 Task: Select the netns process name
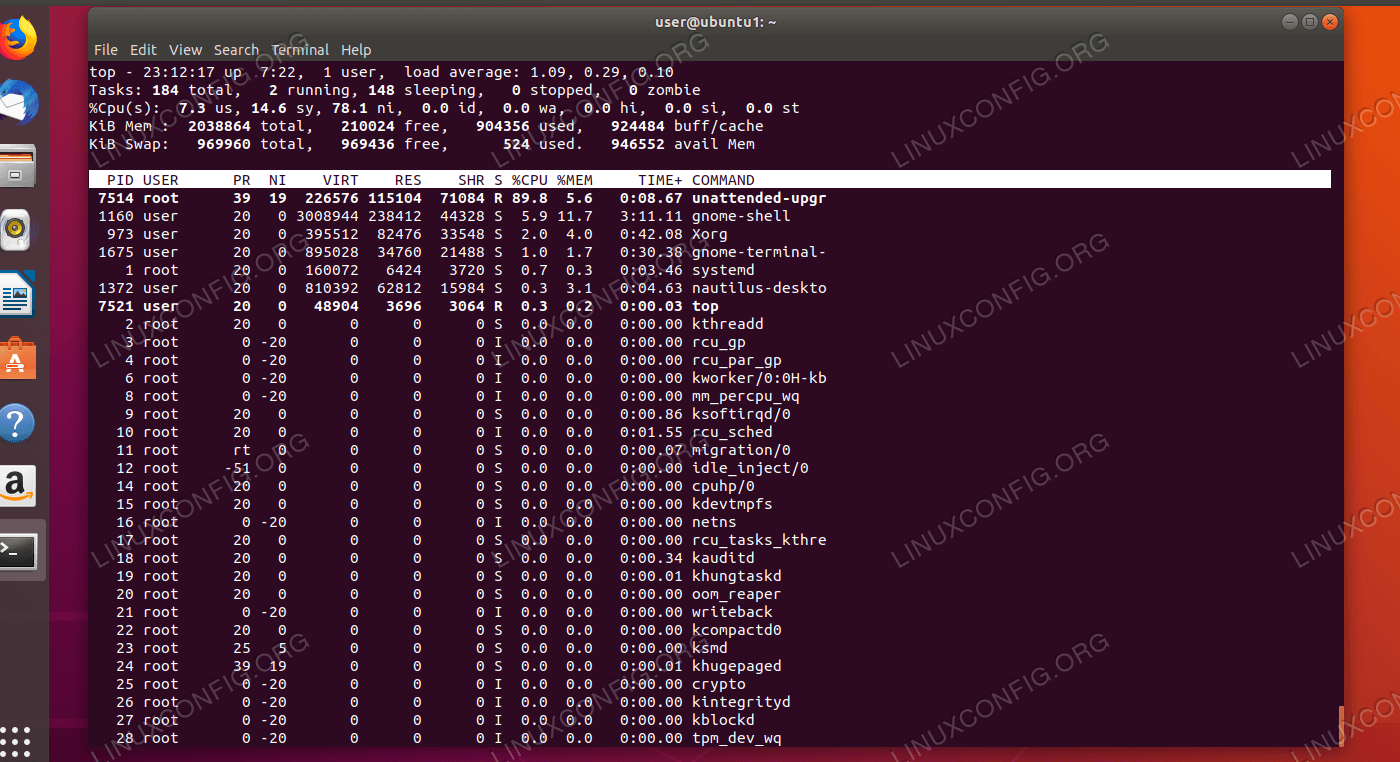(x=714, y=522)
